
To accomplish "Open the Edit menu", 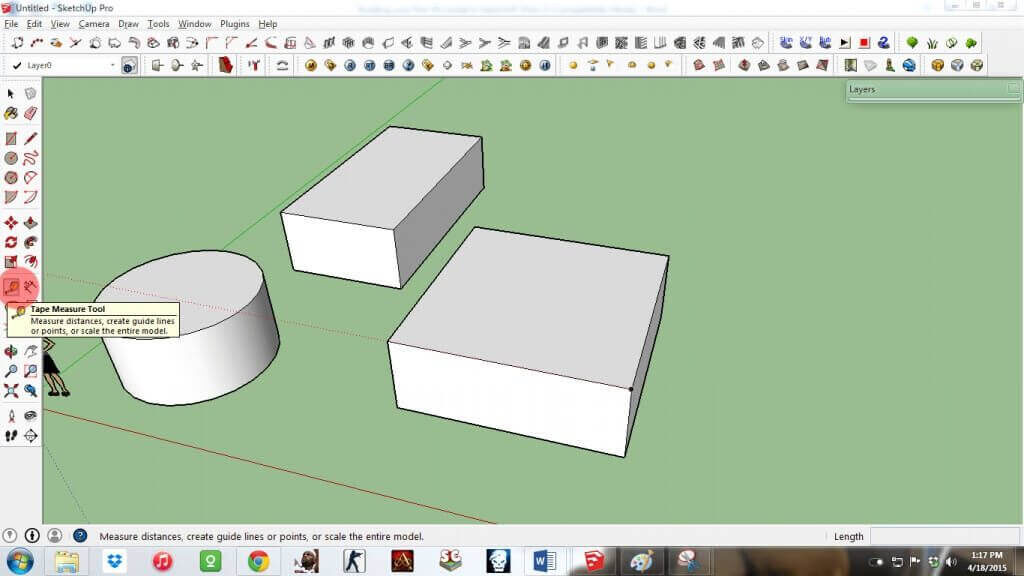I will pyautogui.click(x=34, y=24).
